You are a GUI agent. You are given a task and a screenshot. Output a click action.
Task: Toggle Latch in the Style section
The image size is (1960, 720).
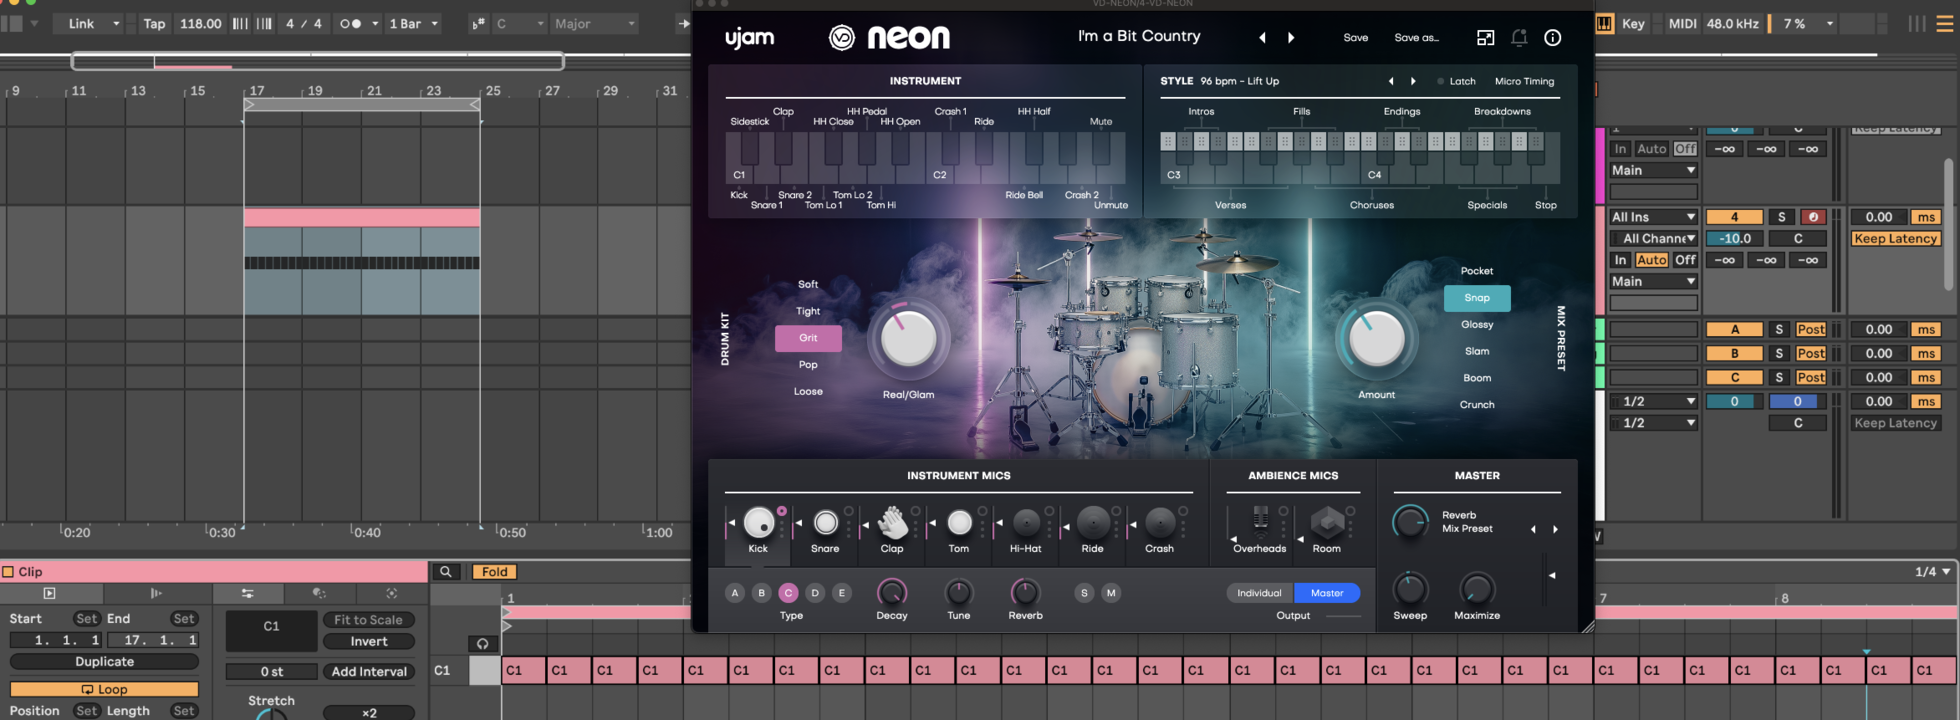1456,81
